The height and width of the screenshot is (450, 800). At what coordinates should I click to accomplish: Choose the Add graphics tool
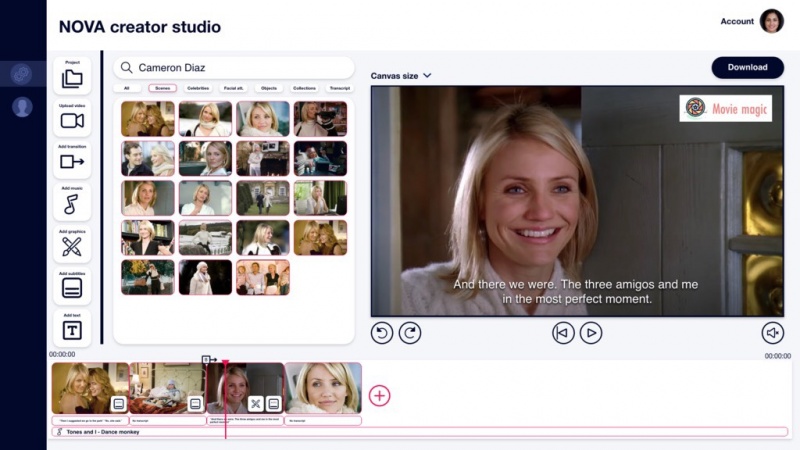coord(71,246)
